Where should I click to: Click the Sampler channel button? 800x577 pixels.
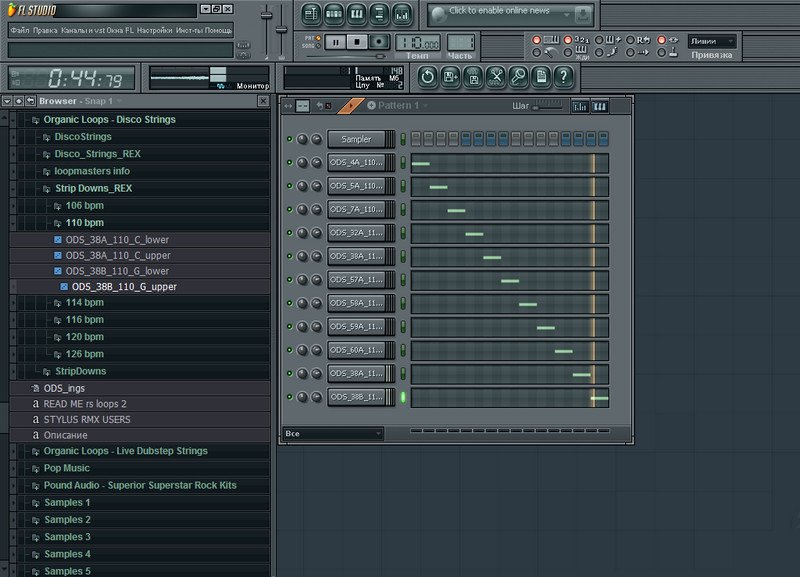356,140
